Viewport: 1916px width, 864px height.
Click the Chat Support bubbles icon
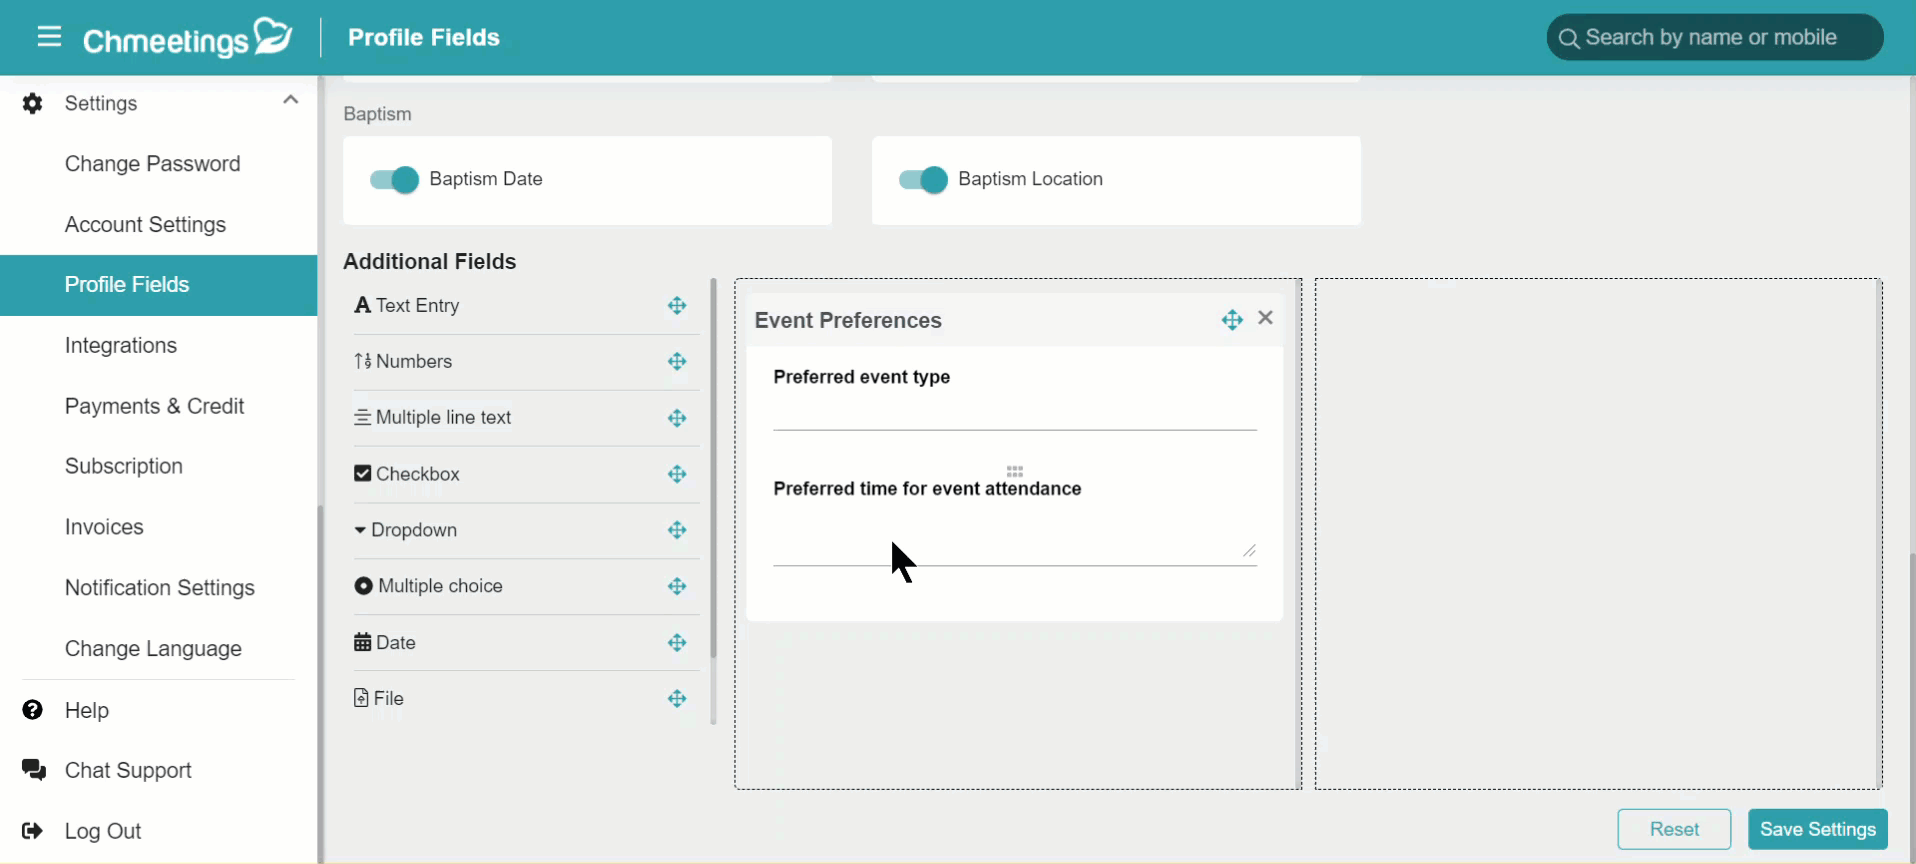click(x=34, y=770)
